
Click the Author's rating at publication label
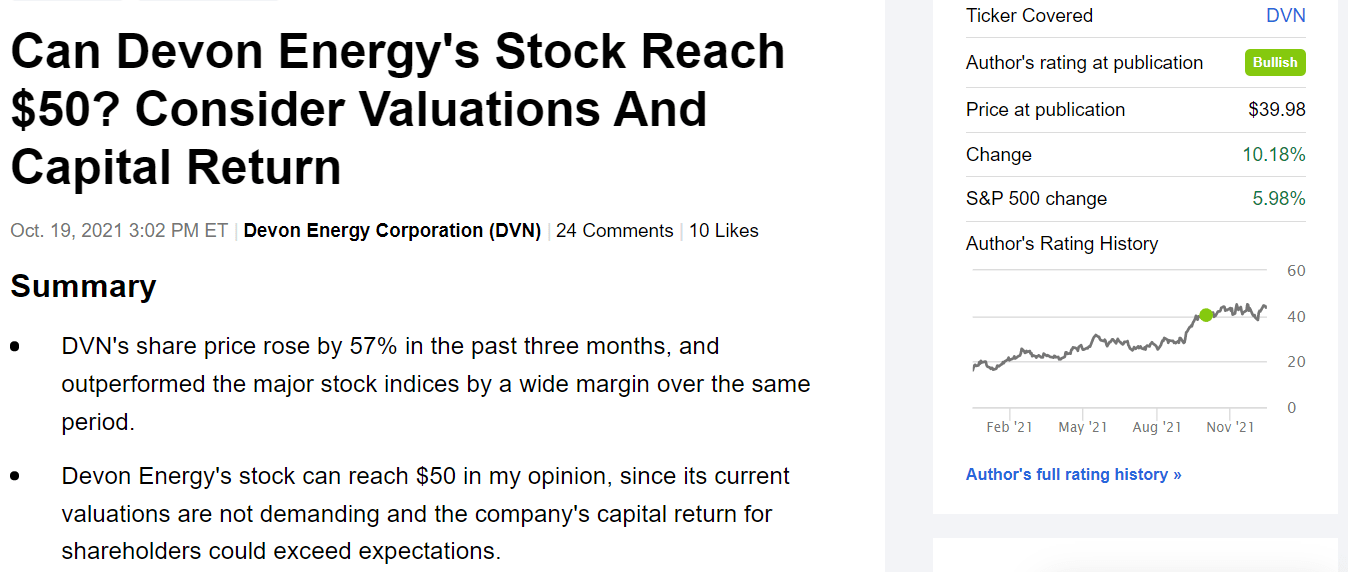[x=1085, y=63]
